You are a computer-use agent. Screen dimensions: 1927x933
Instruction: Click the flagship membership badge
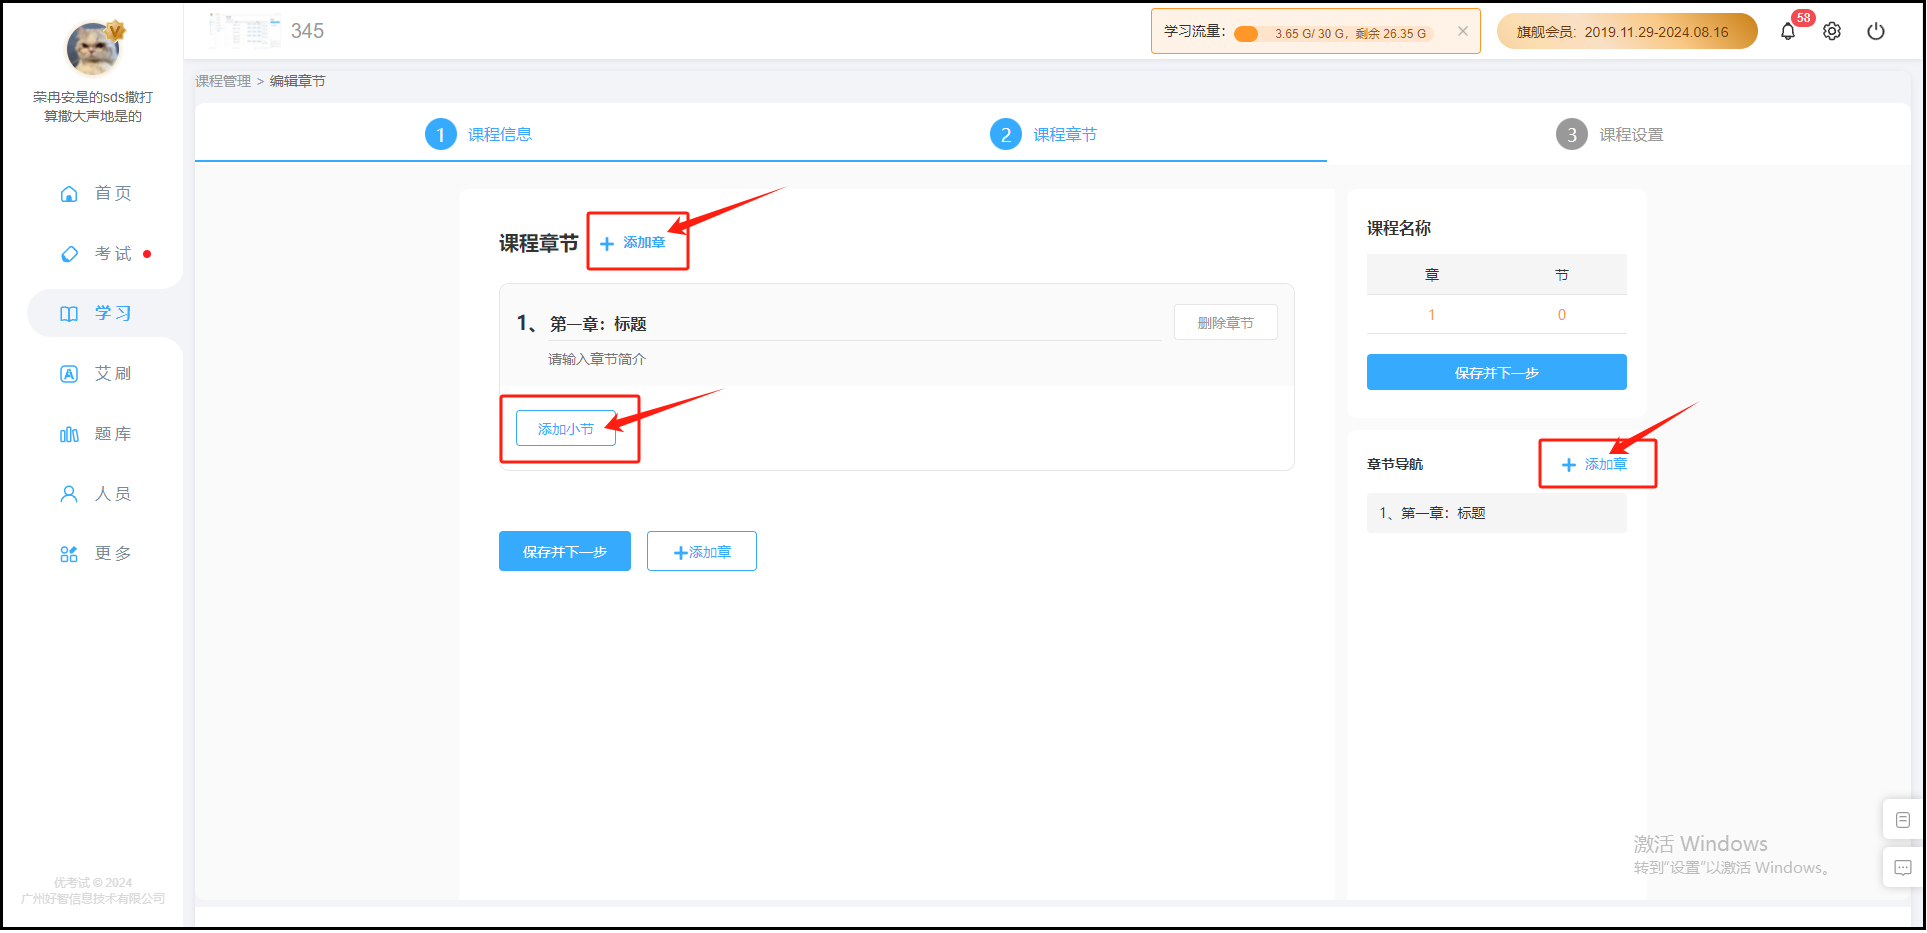(1627, 31)
